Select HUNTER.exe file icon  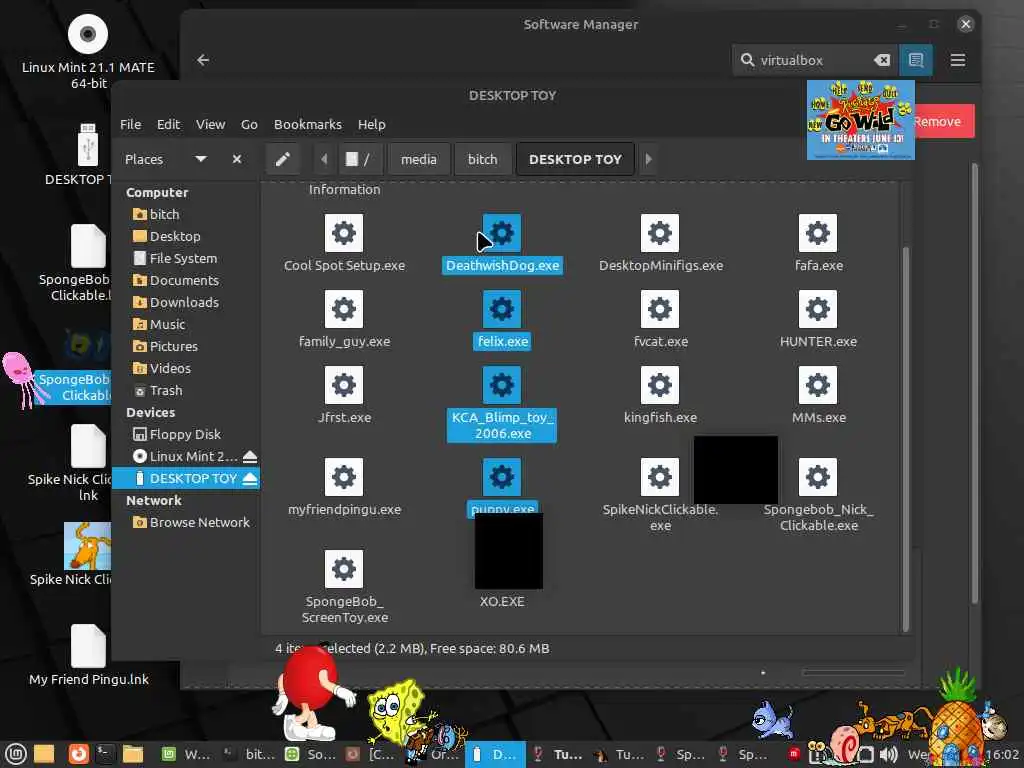point(818,309)
